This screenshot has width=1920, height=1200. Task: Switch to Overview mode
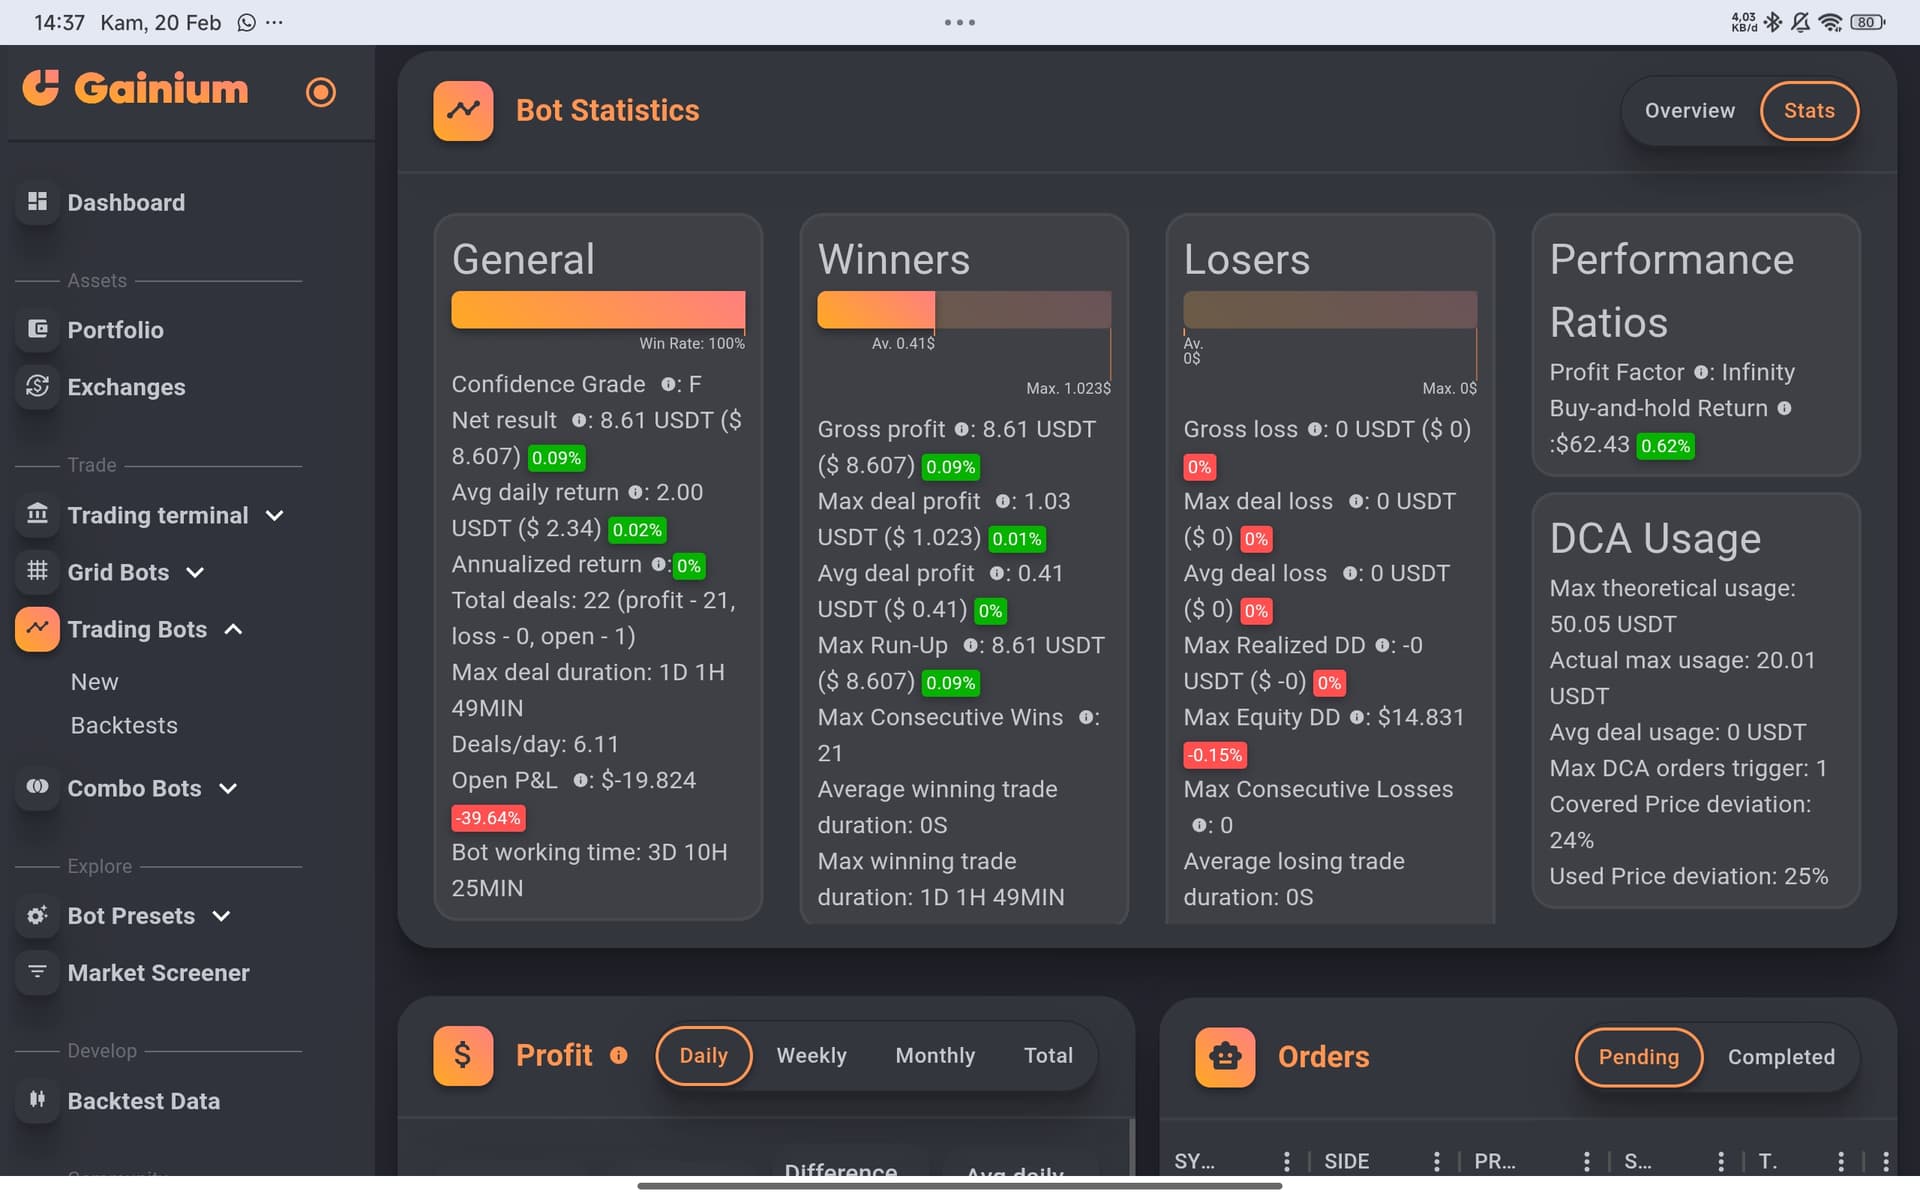click(1689, 110)
